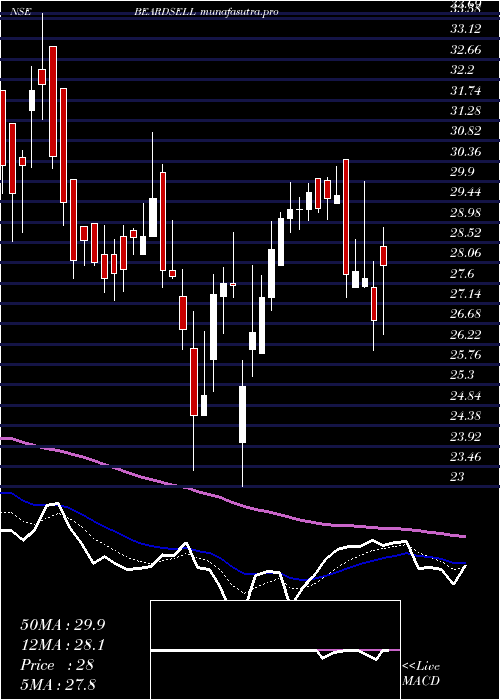Select the 30.82 price axis label
500x700 pixels.
click(466, 131)
